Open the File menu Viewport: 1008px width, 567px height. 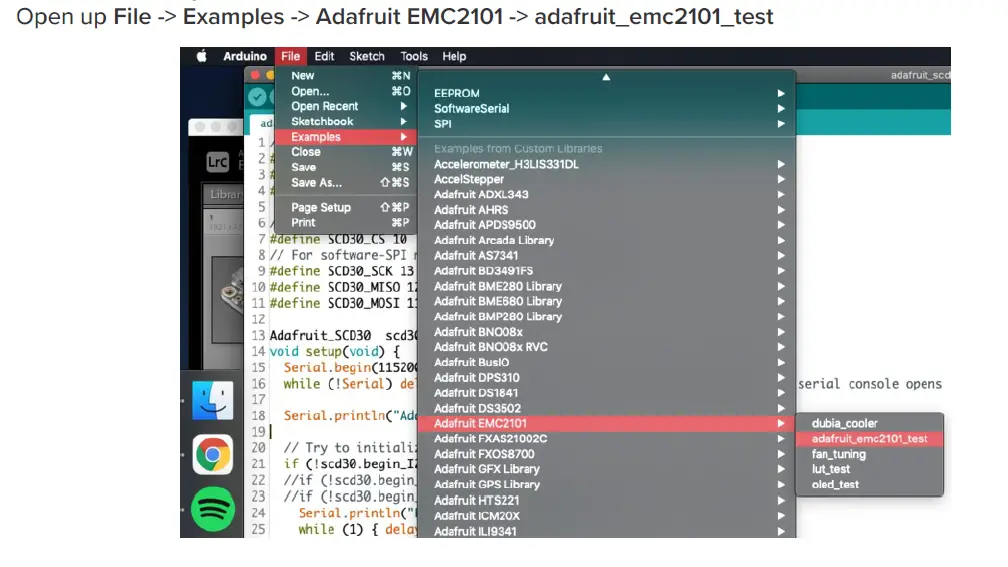291,57
